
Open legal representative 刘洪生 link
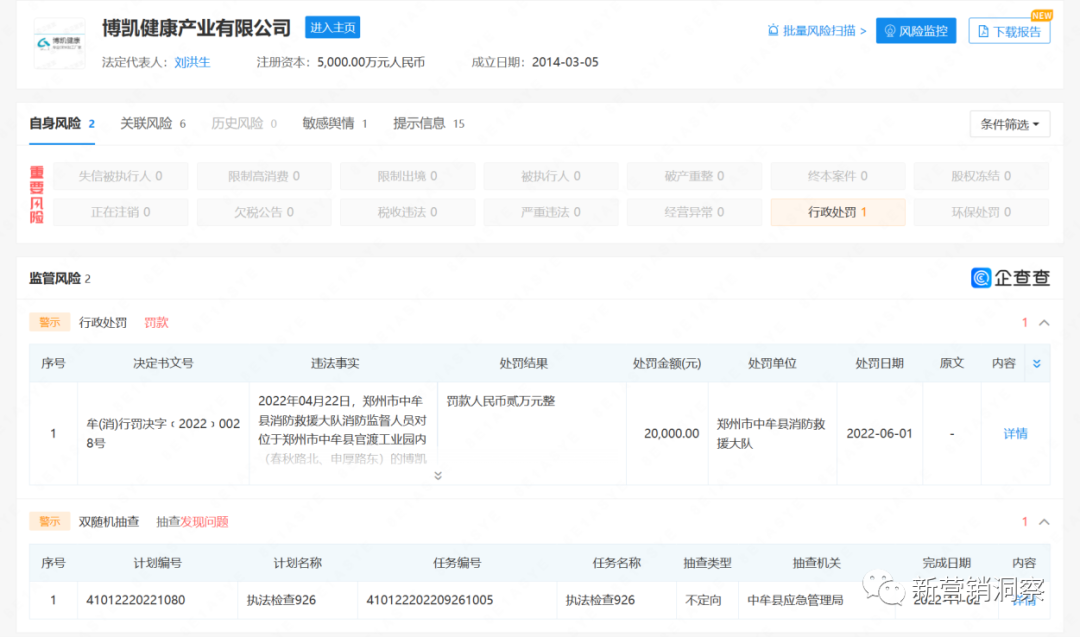192,63
